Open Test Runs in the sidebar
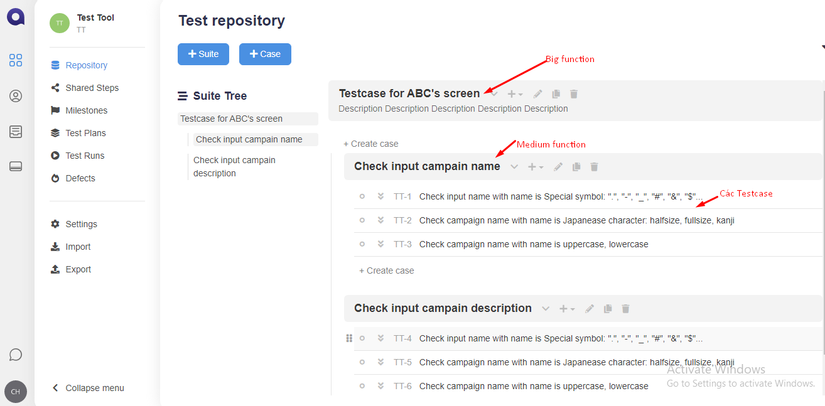This screenshot has width=825, height=406. 84,156
